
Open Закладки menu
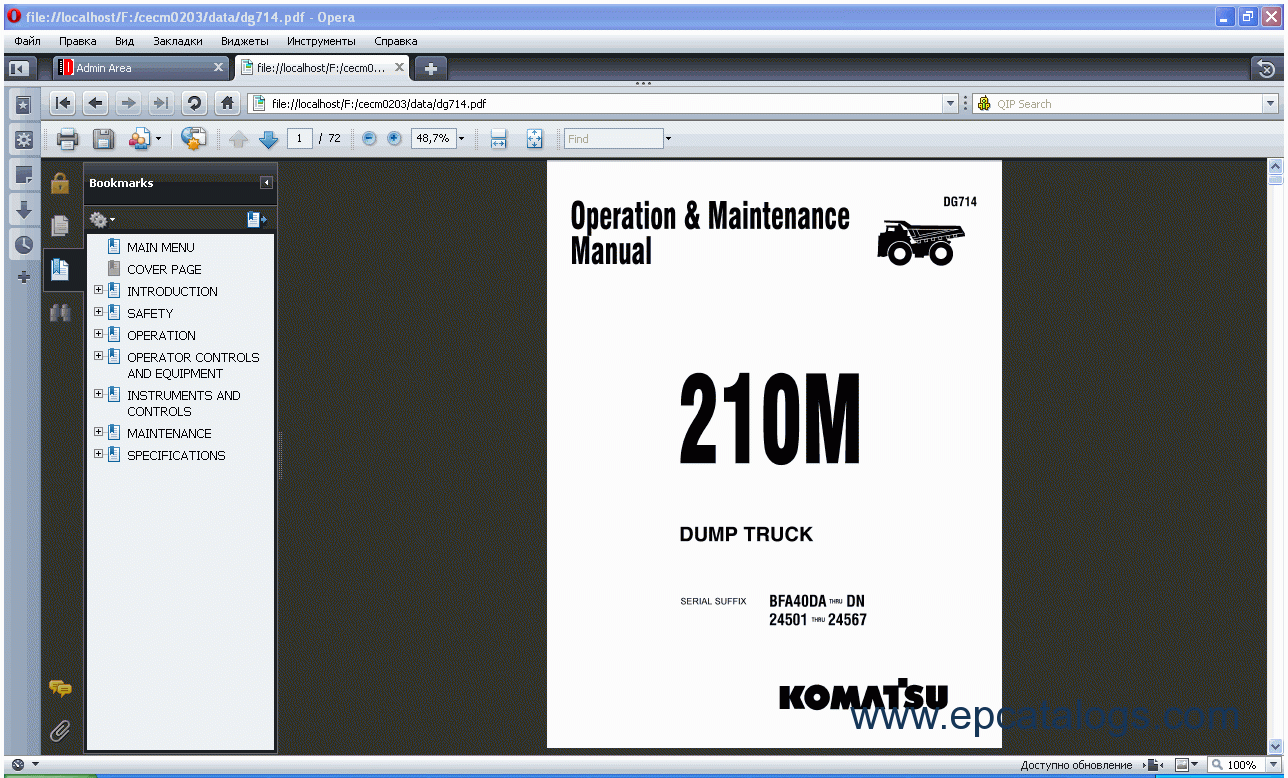(x=178, y=41)
